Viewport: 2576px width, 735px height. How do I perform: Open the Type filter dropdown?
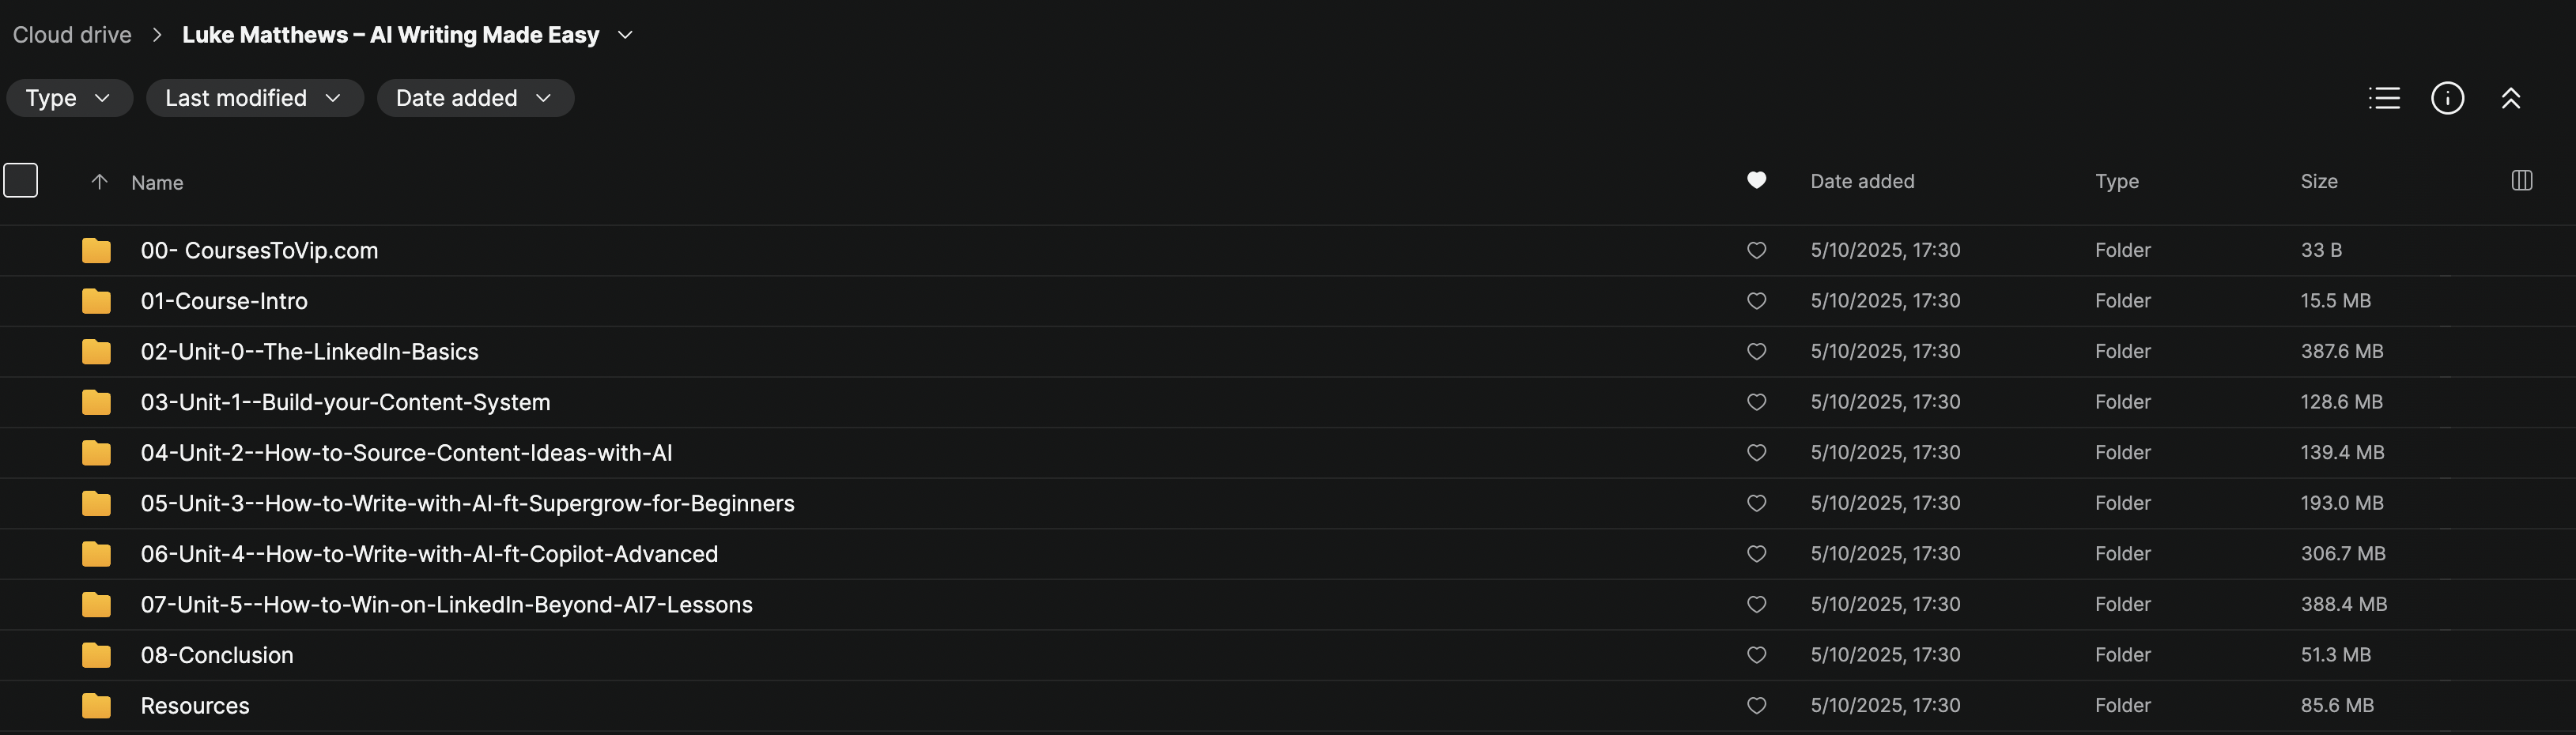[x=69, y=98]
